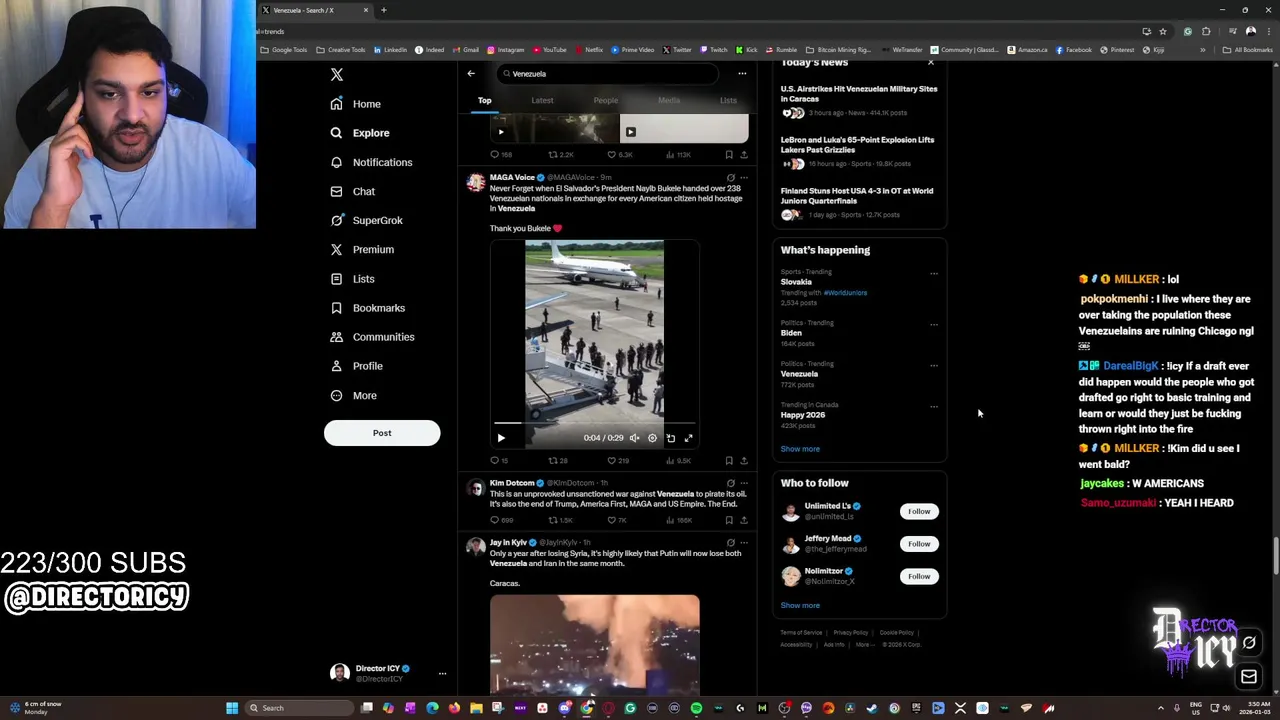Image resolution: width=1280 pixels, height=720 pixels.
Task: Click the X logo in sidebar
Action: (x=337, y=75)
